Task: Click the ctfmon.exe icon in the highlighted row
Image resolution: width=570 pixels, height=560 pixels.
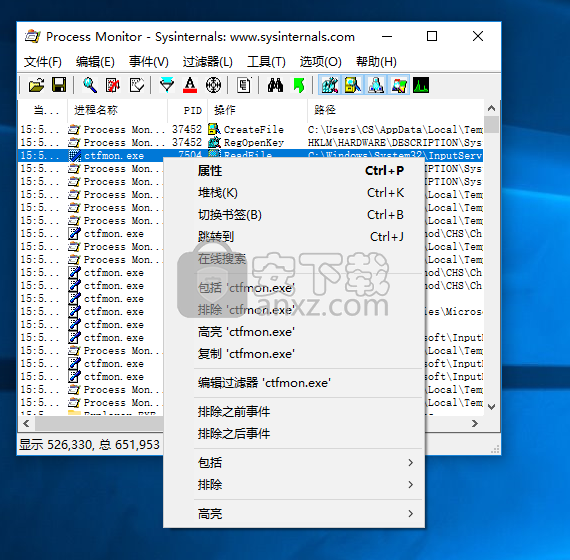Action: [x=75, y=156]
